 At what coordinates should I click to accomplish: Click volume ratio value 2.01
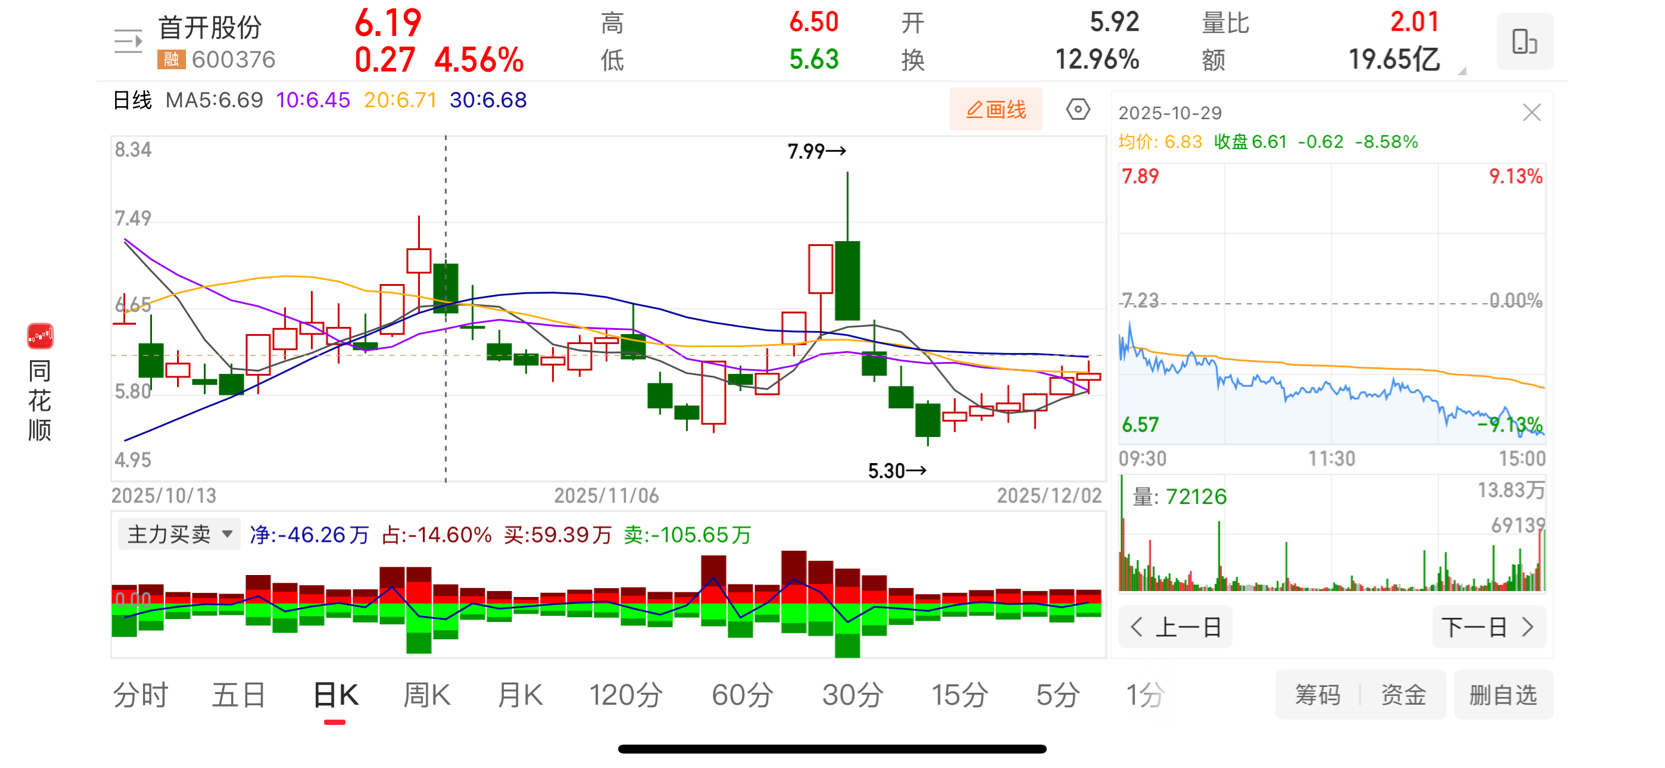click(x=1414, y=22)
